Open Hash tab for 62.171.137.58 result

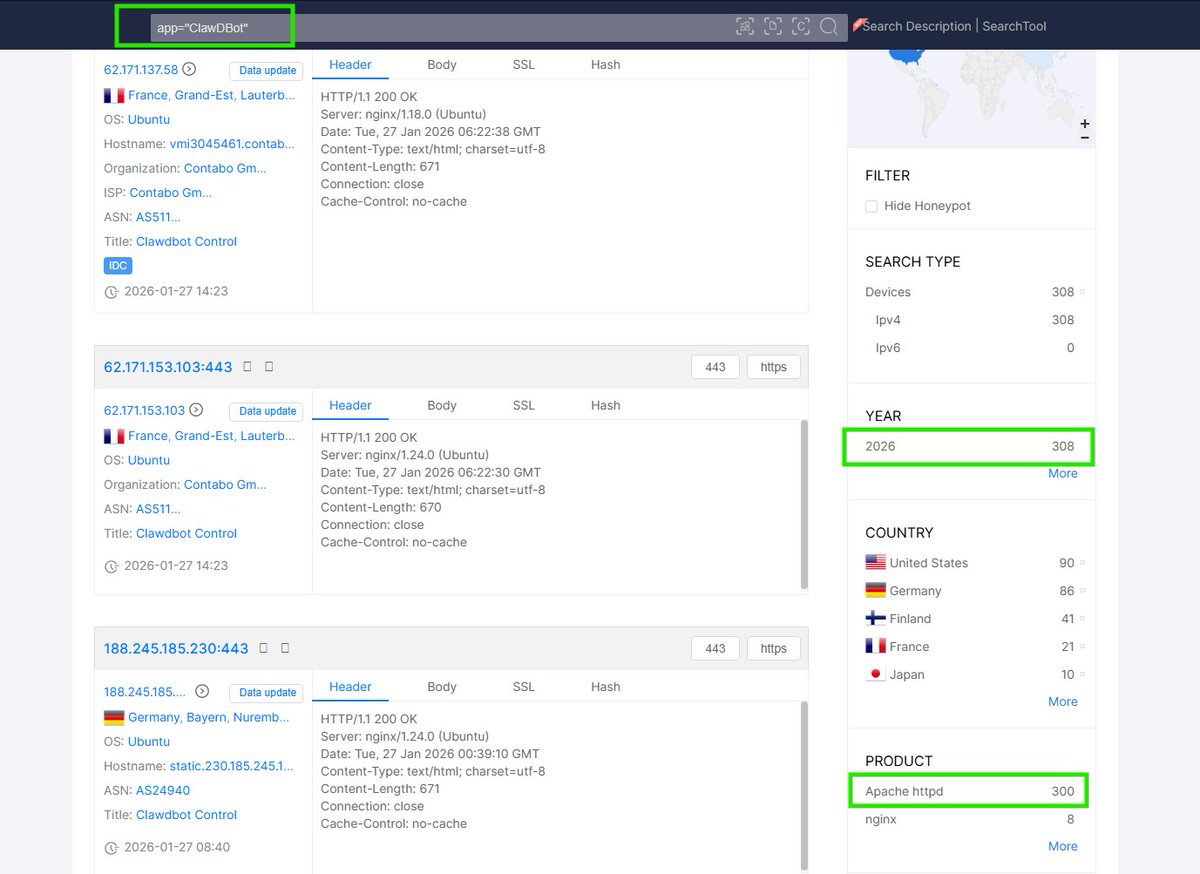(x=606, y=65)
